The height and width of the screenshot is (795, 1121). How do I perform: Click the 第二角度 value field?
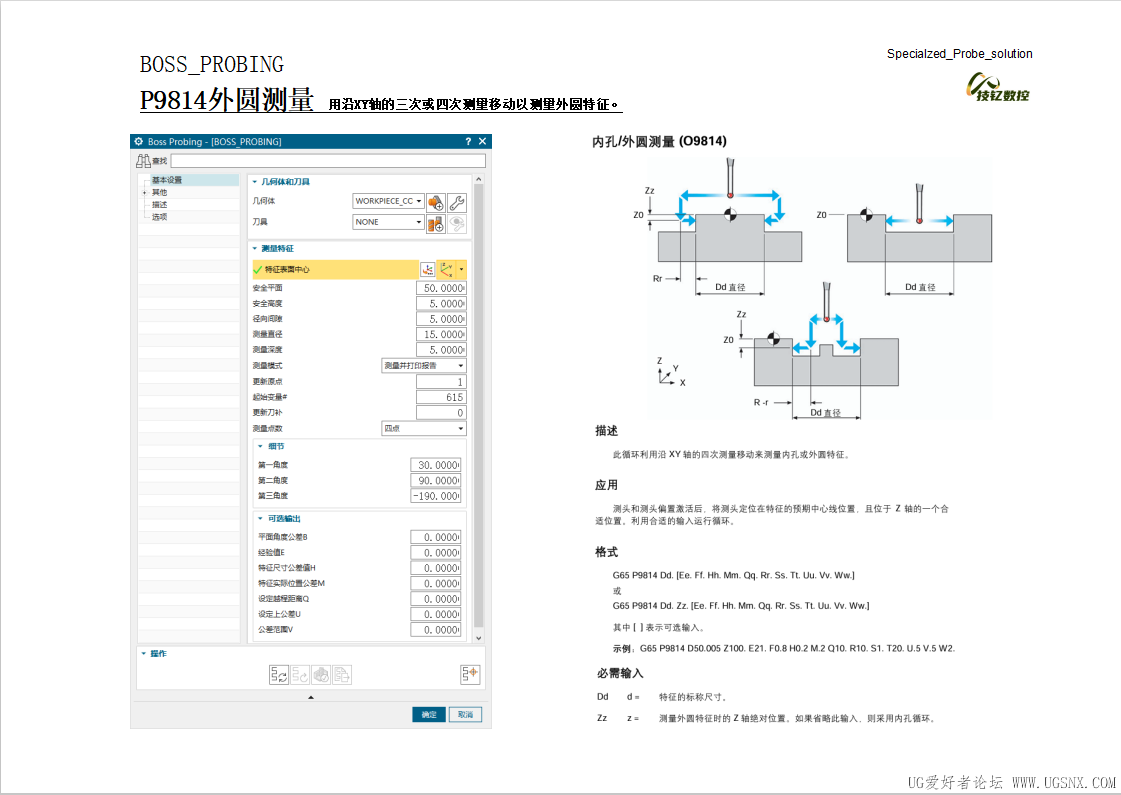point(435,480)
